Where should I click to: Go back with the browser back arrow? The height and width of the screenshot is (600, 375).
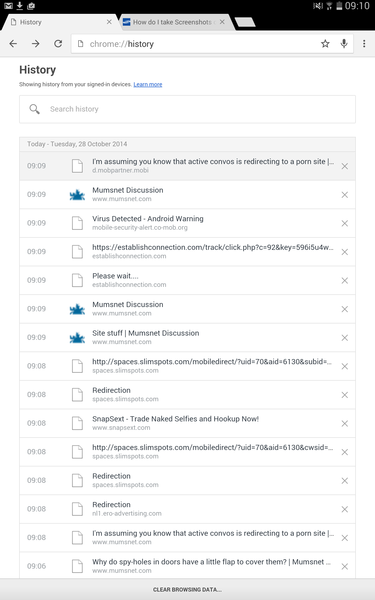pos(13,44)
